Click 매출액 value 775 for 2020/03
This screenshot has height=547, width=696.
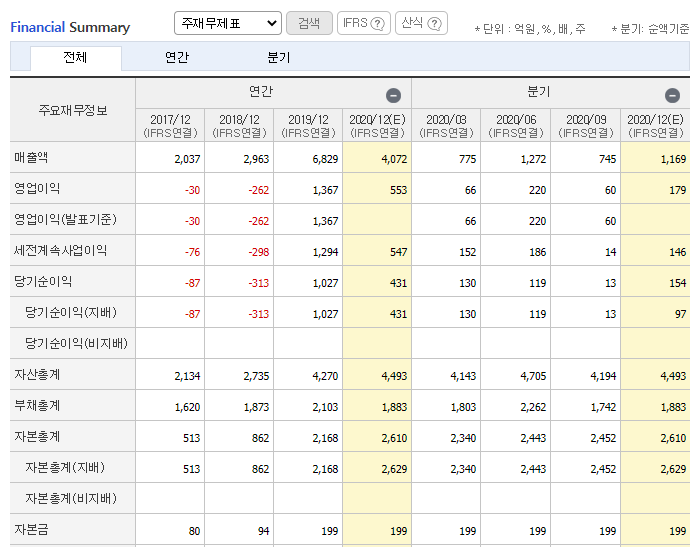pyautogui.click(x=467, y=159)
